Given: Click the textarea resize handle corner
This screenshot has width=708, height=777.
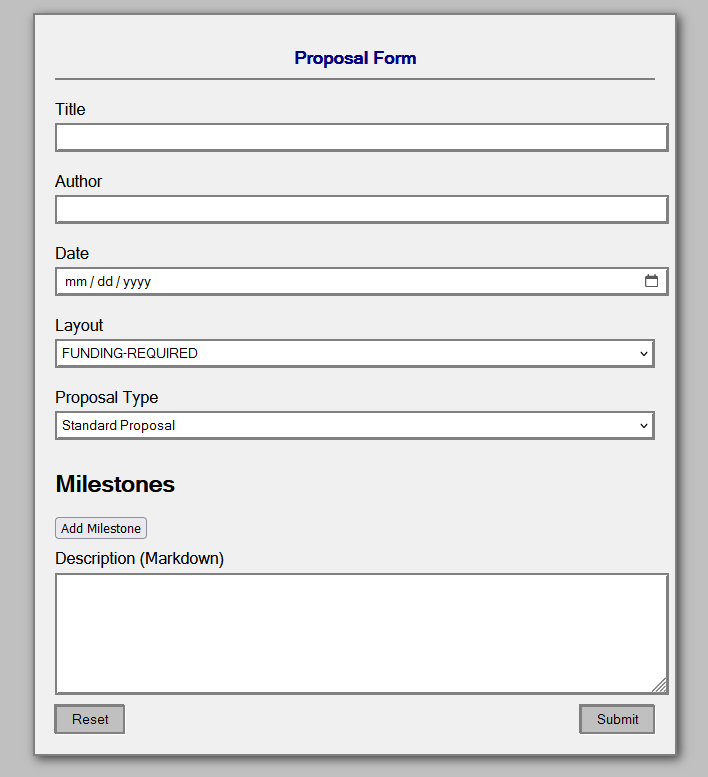Looking at the screenshot, I should pyautogui.click(x=659, y=685).
